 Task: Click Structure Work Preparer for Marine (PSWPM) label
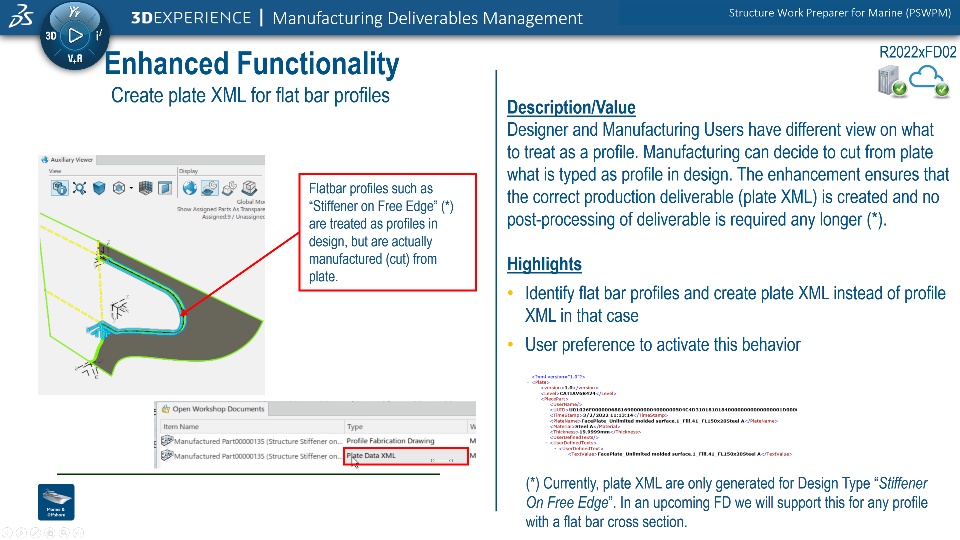pos(839,13)
